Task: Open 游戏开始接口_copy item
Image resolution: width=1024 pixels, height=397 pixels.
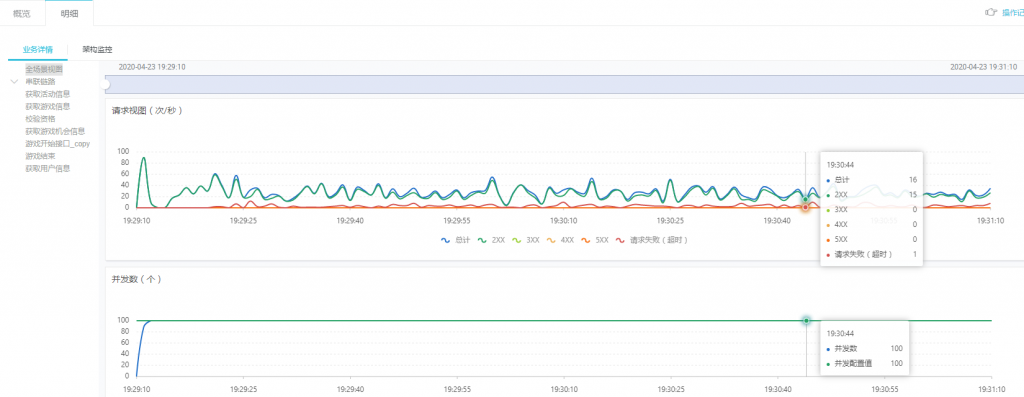Action: click(57, 144)
